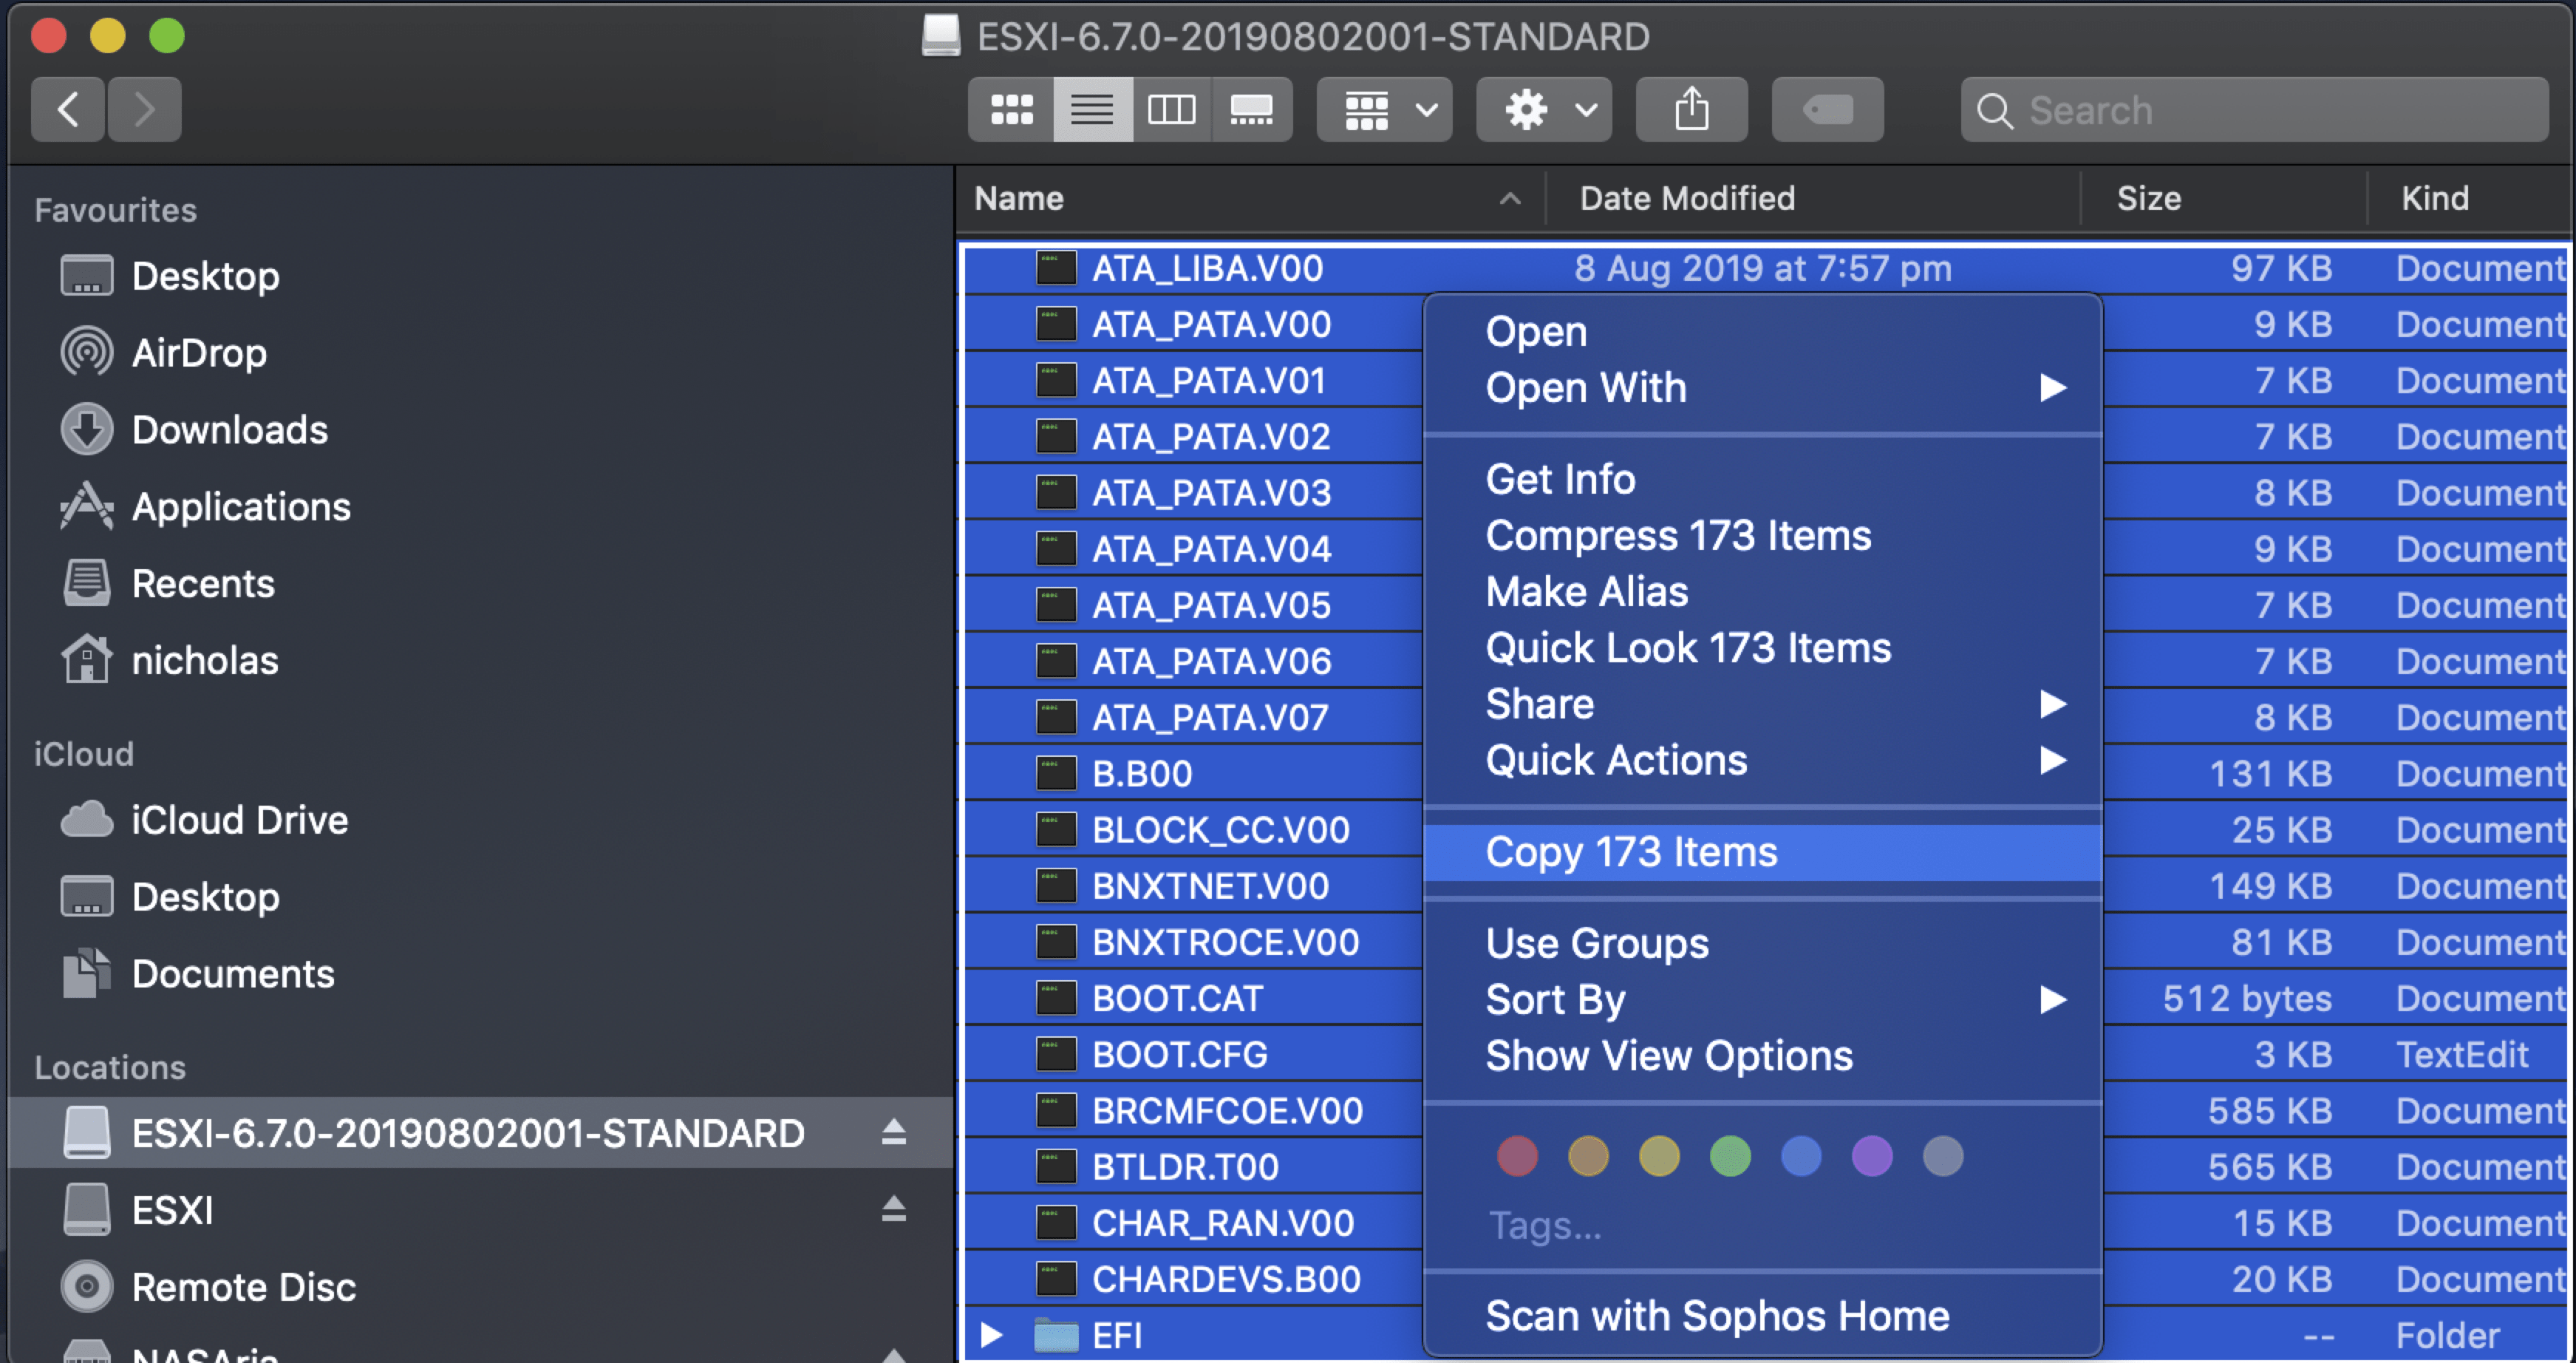Click the Search field
The width and height of the screenshot is (2576, 1363).
2254,110
